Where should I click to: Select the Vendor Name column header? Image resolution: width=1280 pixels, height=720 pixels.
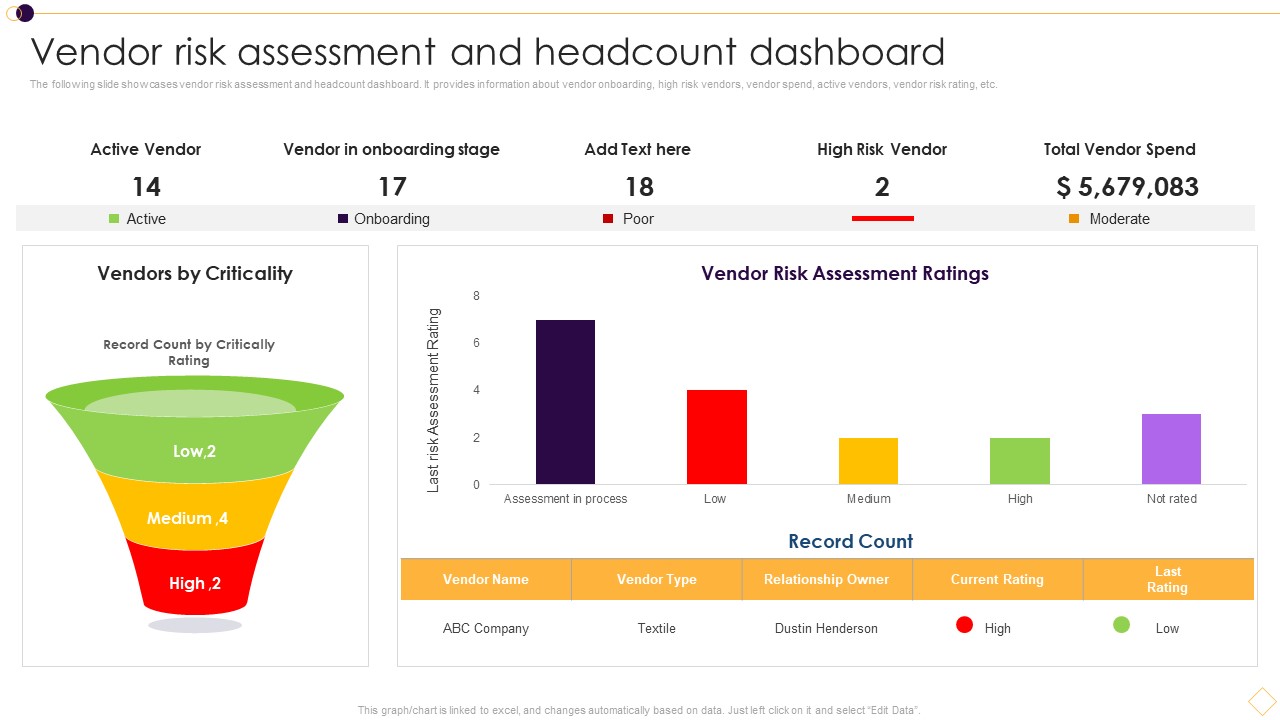click(x=486, y=579)
